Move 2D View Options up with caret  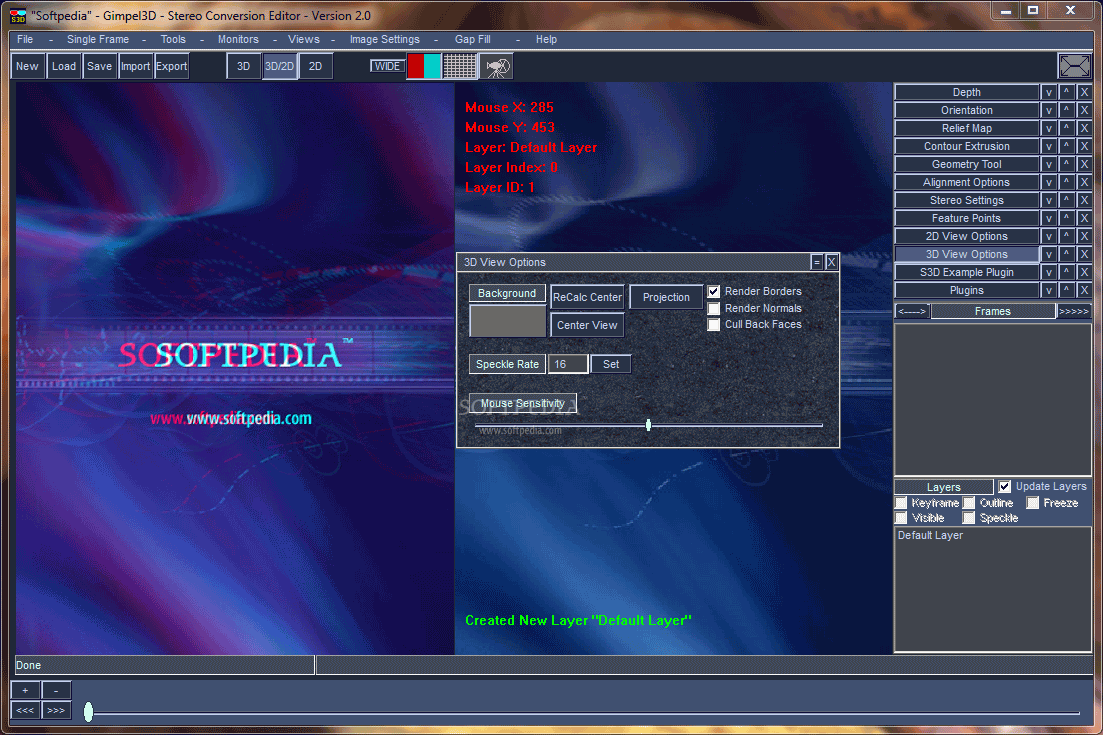tap(1066, 236)
